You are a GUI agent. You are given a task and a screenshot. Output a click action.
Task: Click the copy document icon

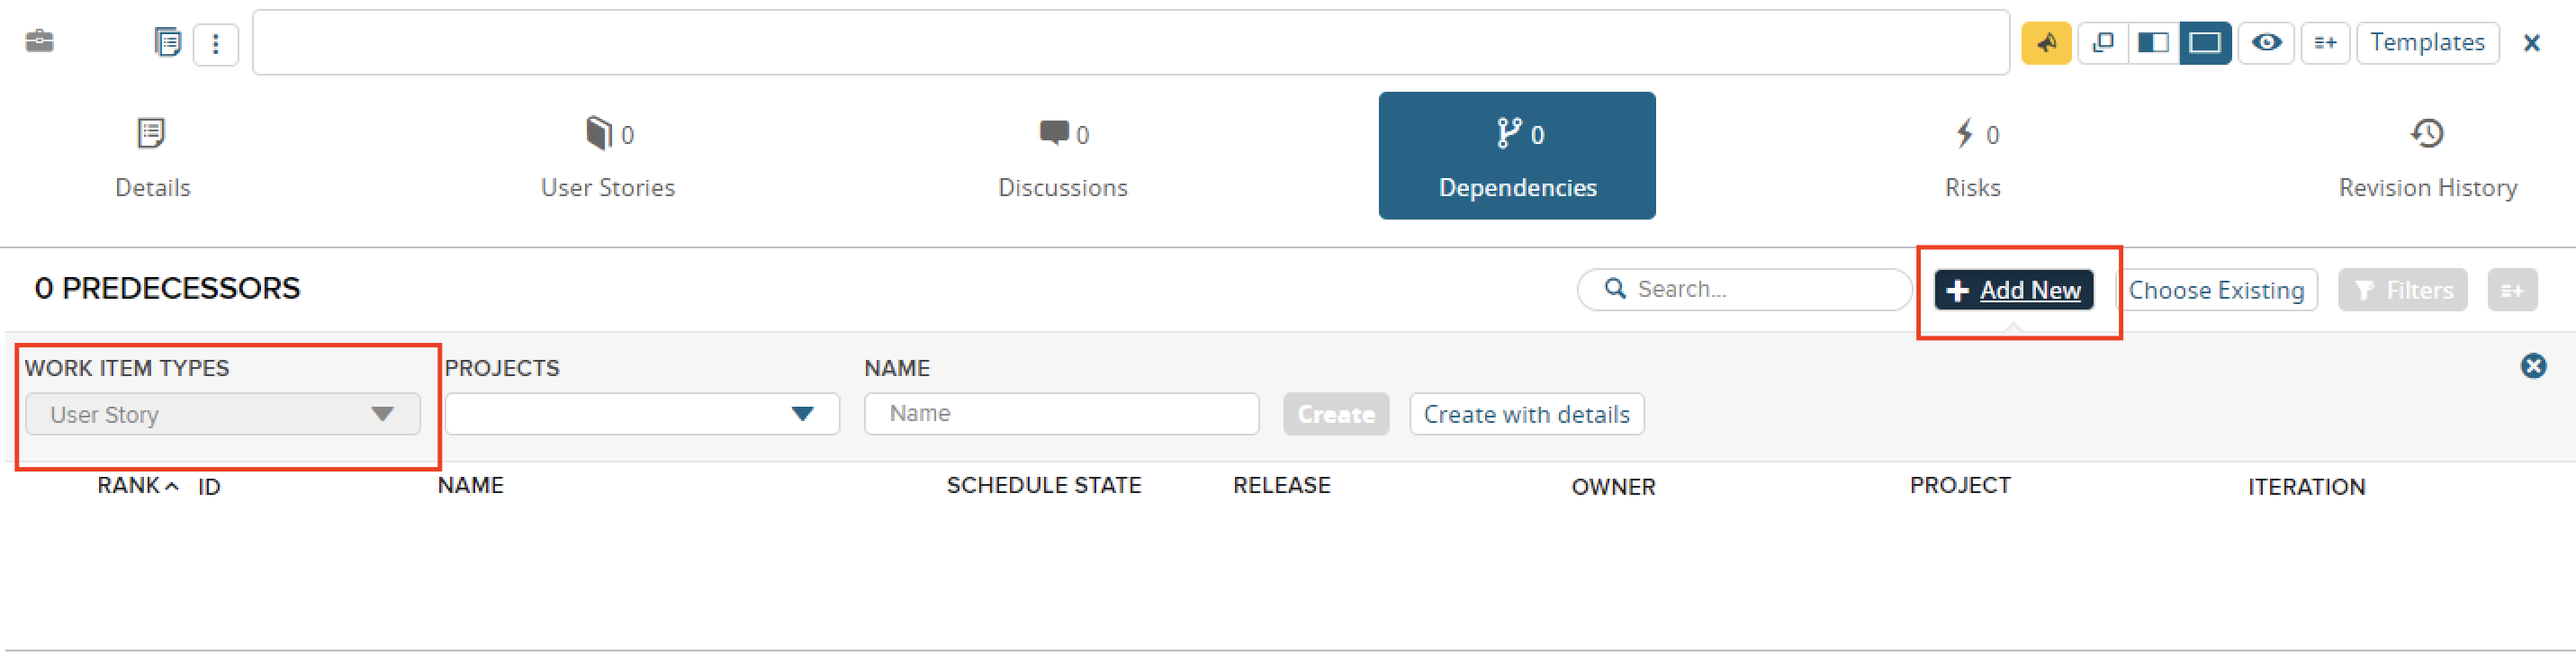(x=167, y=43)
